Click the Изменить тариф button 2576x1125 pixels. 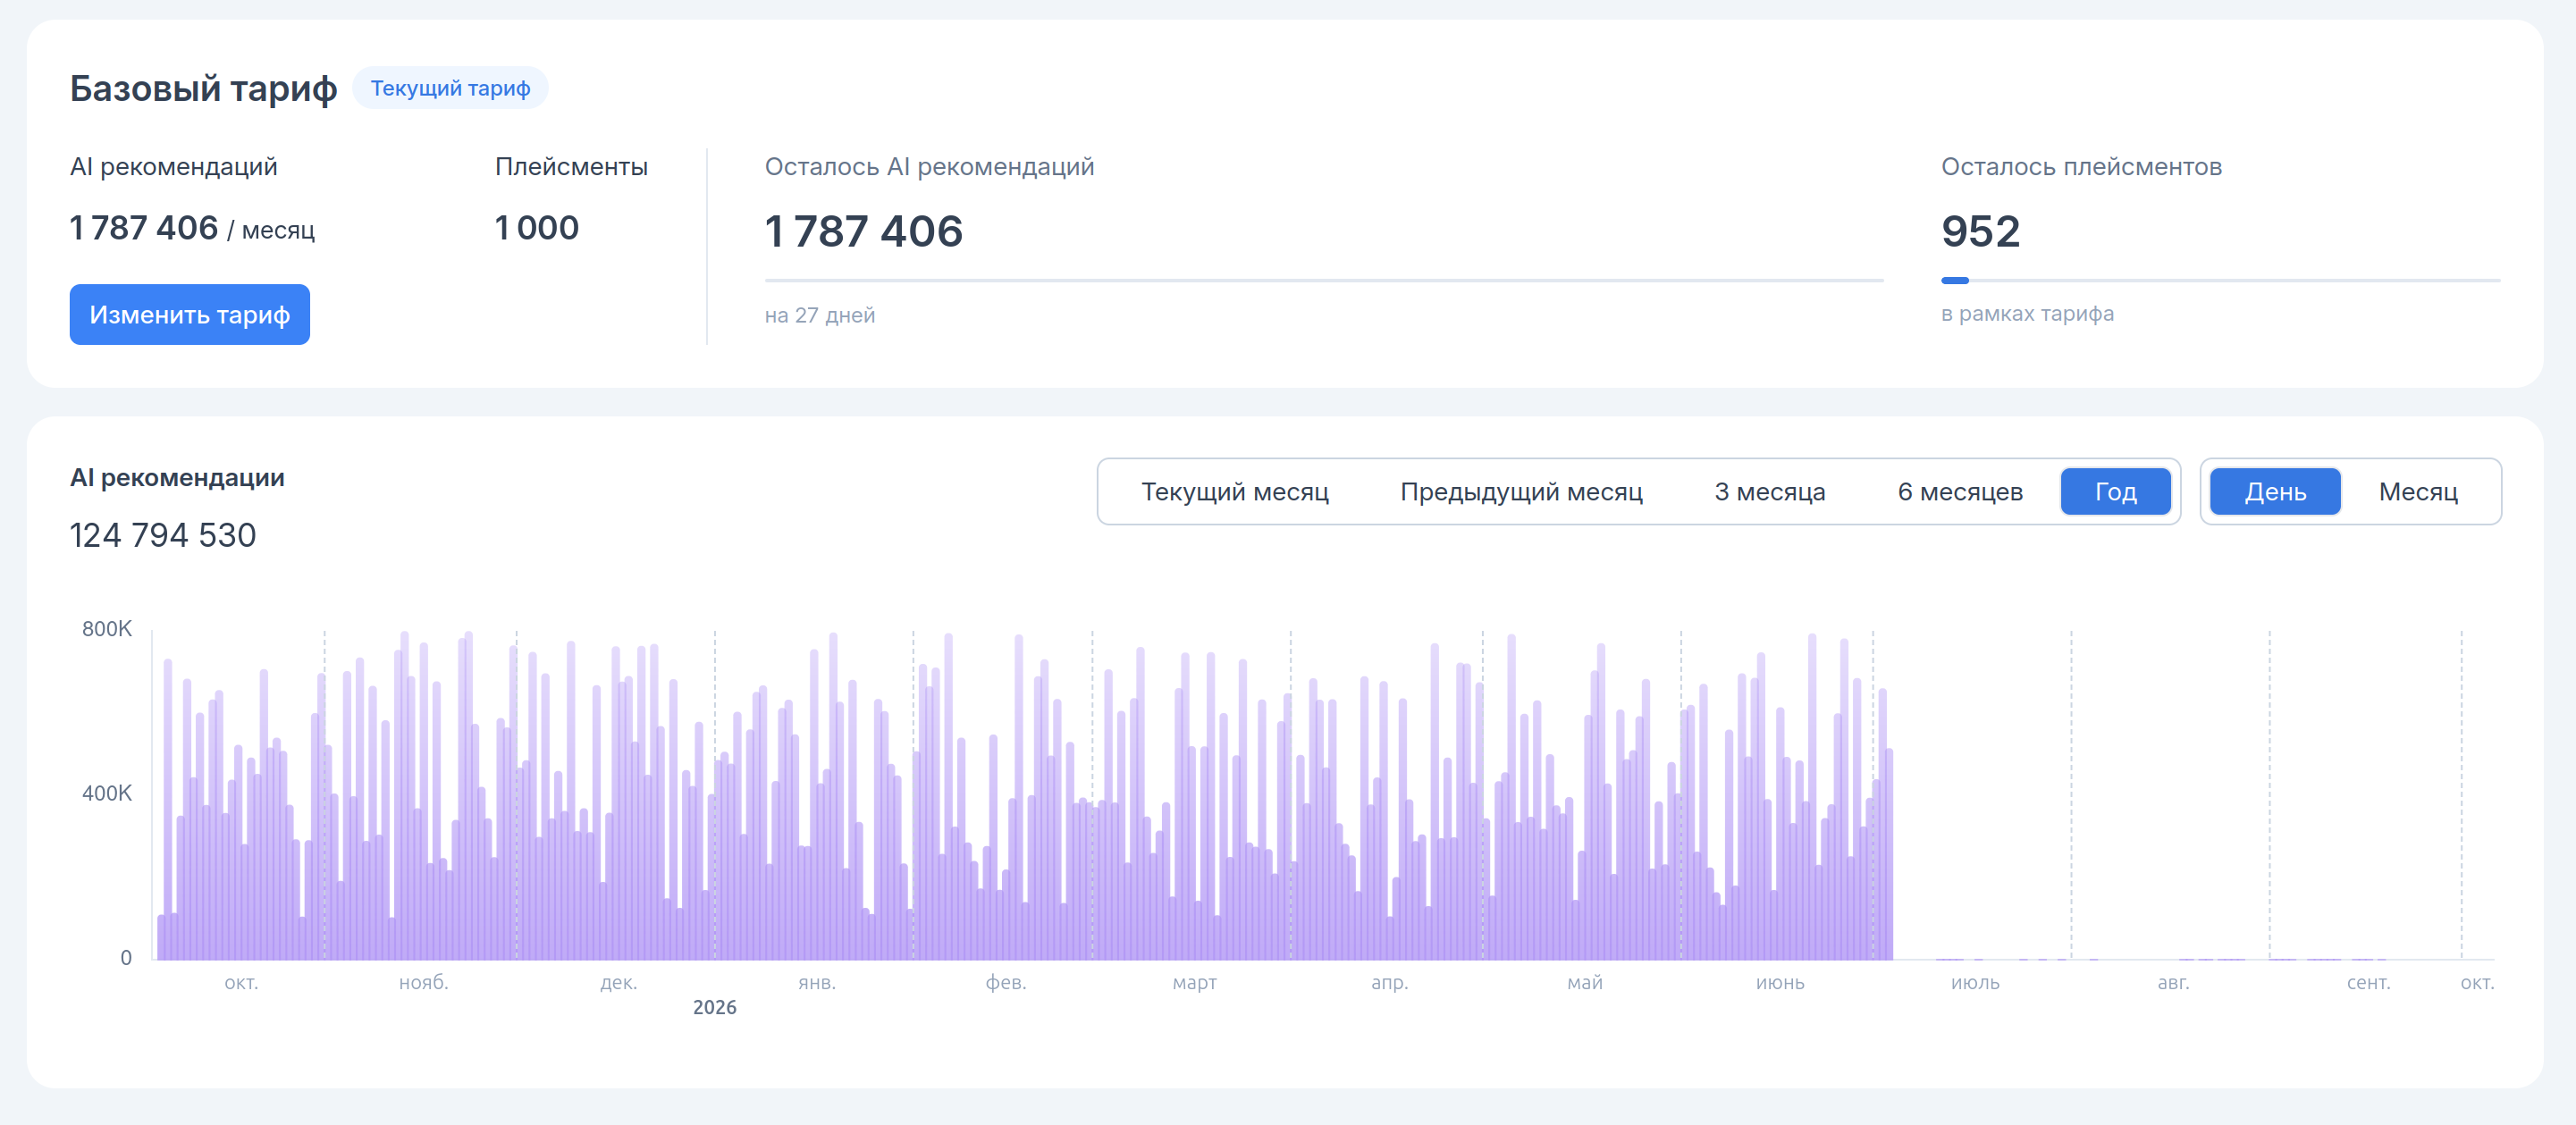189,315
